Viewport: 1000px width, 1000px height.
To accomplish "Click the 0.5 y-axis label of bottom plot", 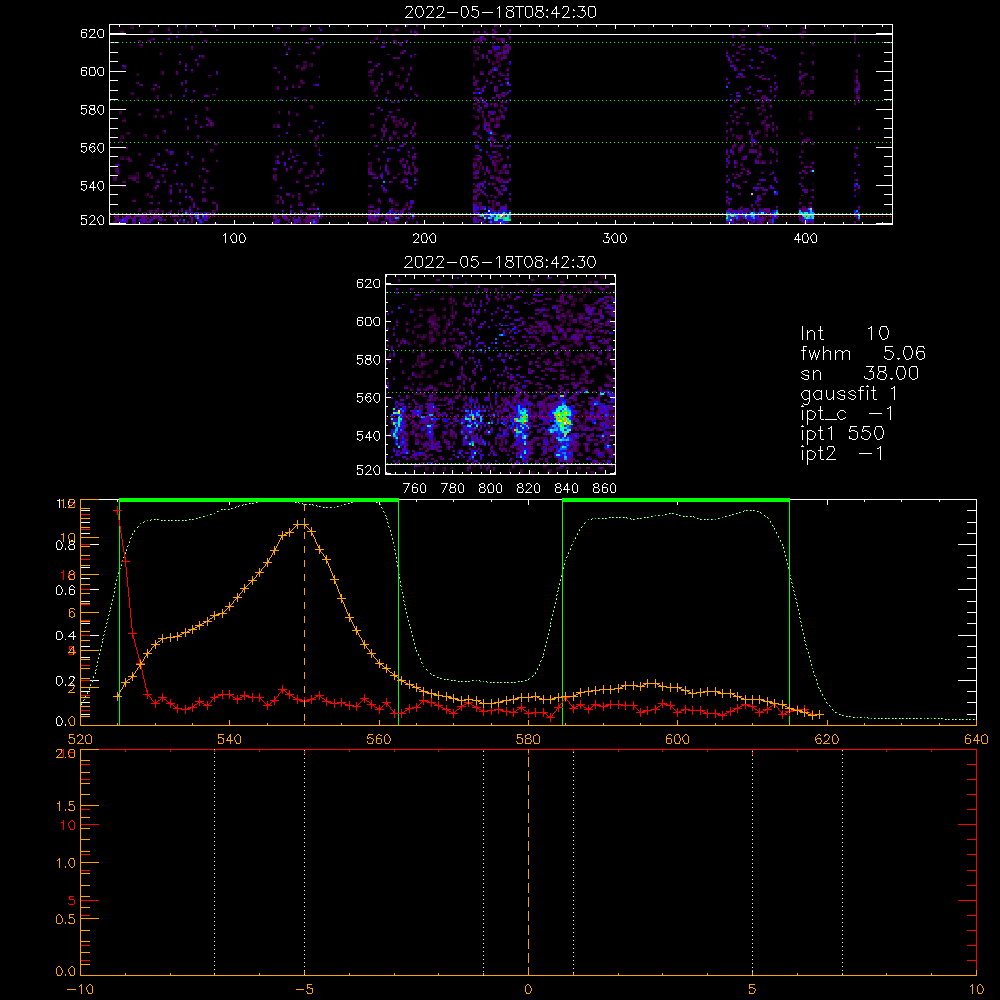I will coord(66,919).
